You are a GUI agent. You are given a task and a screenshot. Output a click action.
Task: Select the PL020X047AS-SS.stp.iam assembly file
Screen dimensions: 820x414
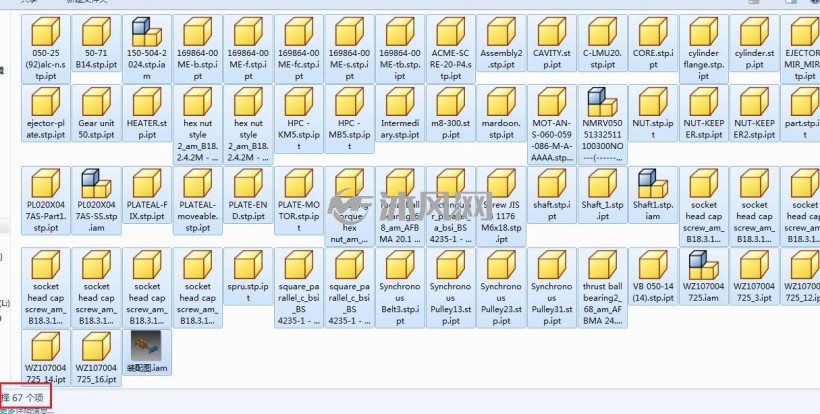coord(96,200)
